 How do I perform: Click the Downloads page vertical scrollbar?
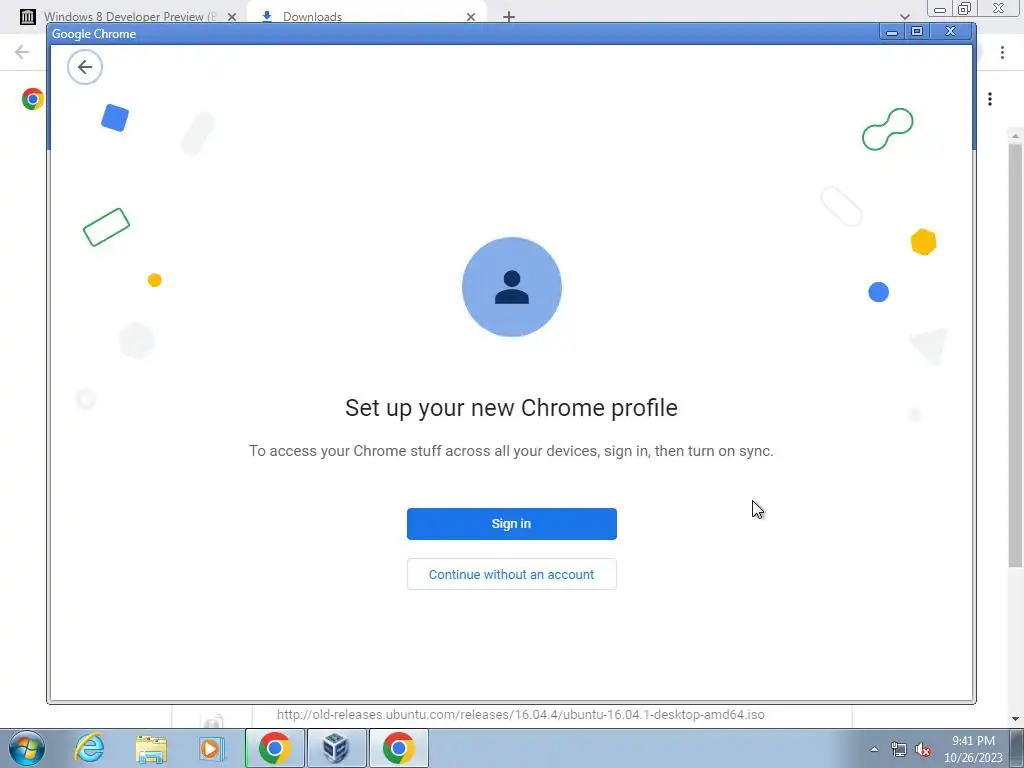point(1014,353)
